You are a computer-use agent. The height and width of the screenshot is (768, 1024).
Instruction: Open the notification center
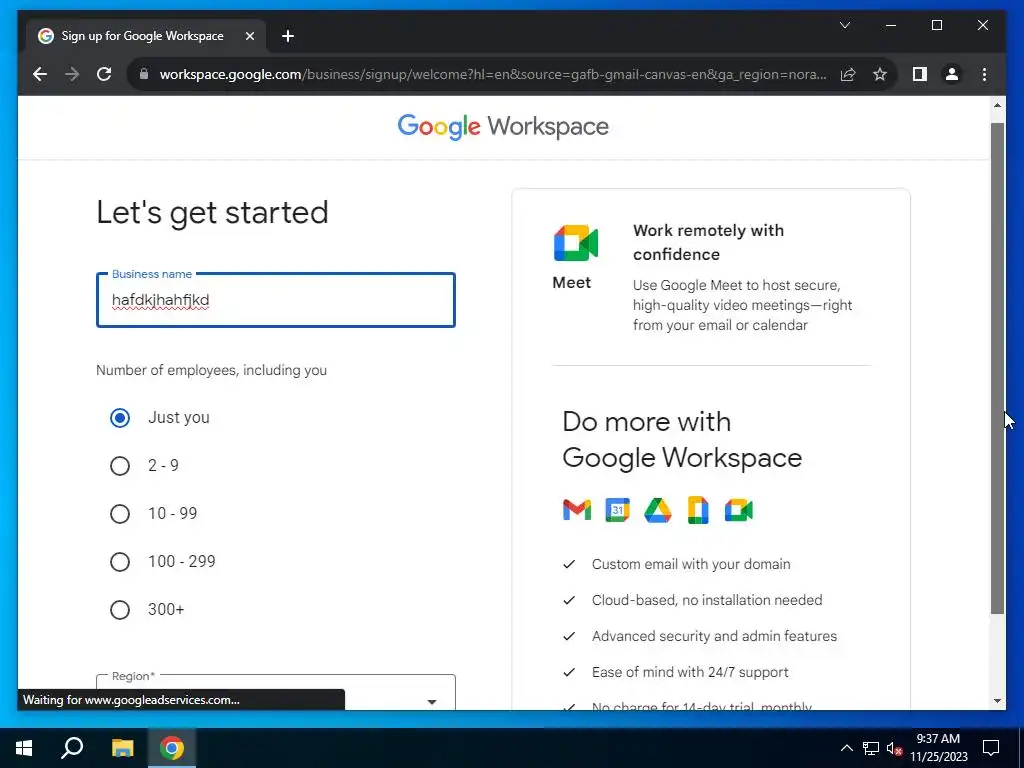click(991, 748)
